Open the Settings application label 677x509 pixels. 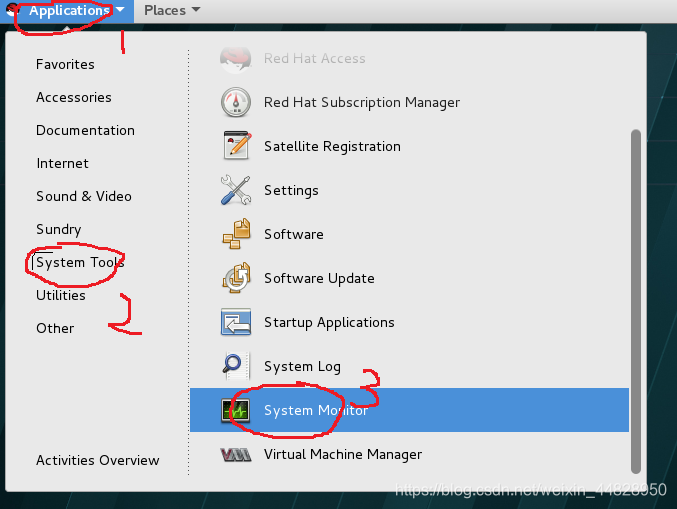pos(291,191)
